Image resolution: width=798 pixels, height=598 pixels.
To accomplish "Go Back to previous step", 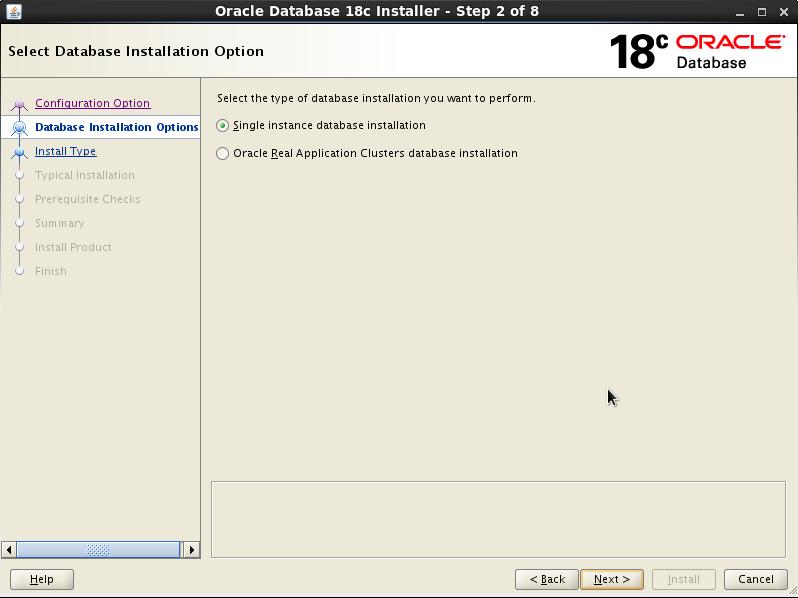I will click(547, 579).
